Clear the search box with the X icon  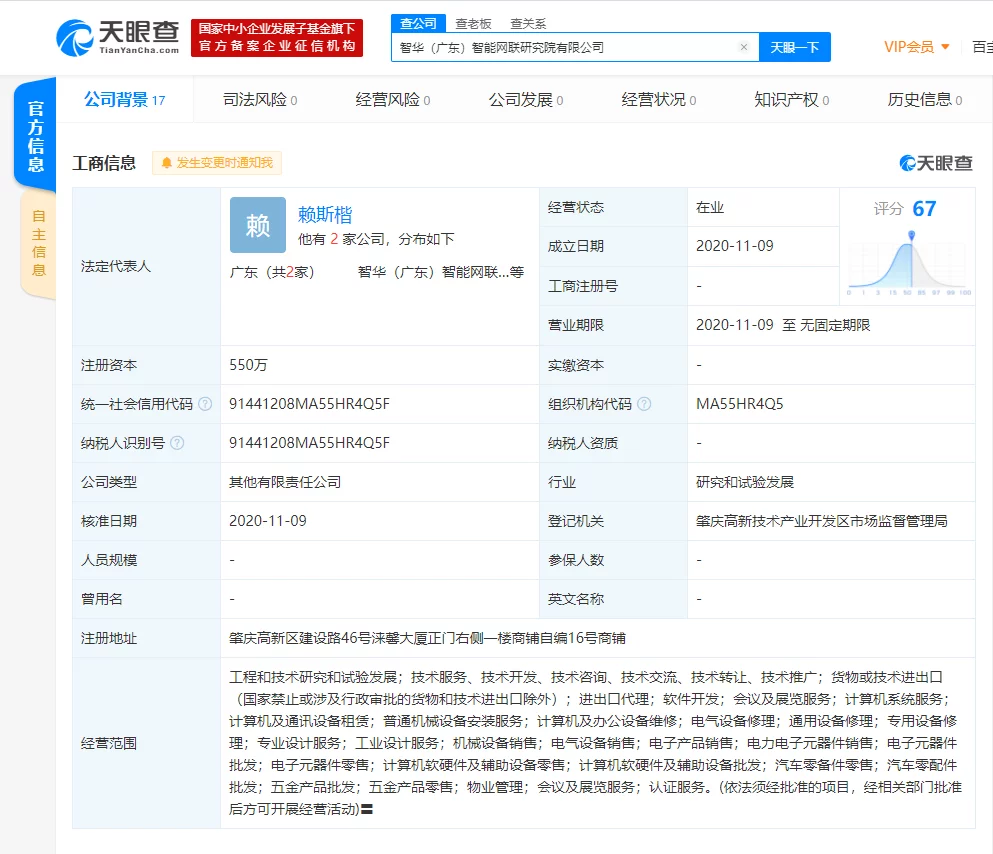pyautogui.click(x=743, y=47)
